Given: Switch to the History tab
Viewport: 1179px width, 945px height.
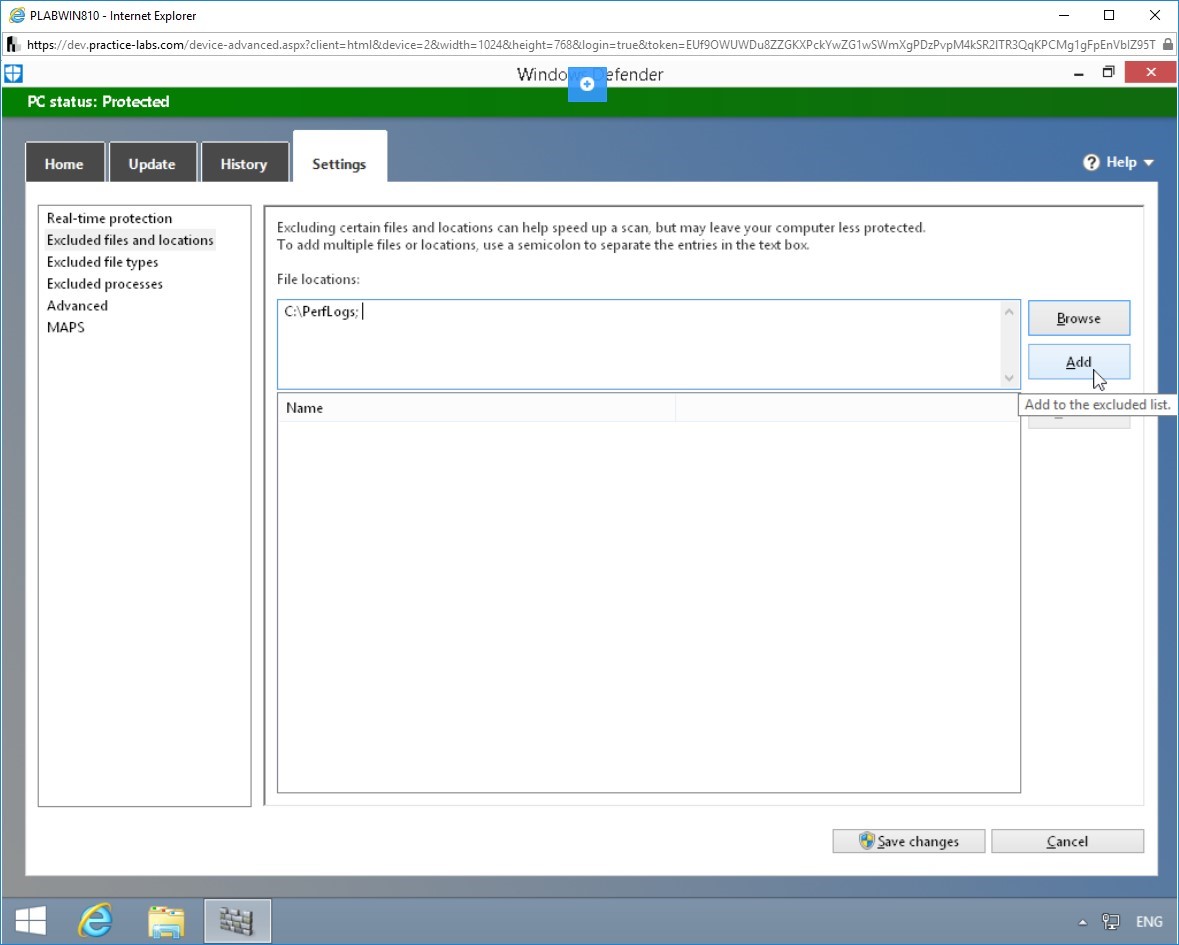Looking at the screenshot, I should point(244,164).
